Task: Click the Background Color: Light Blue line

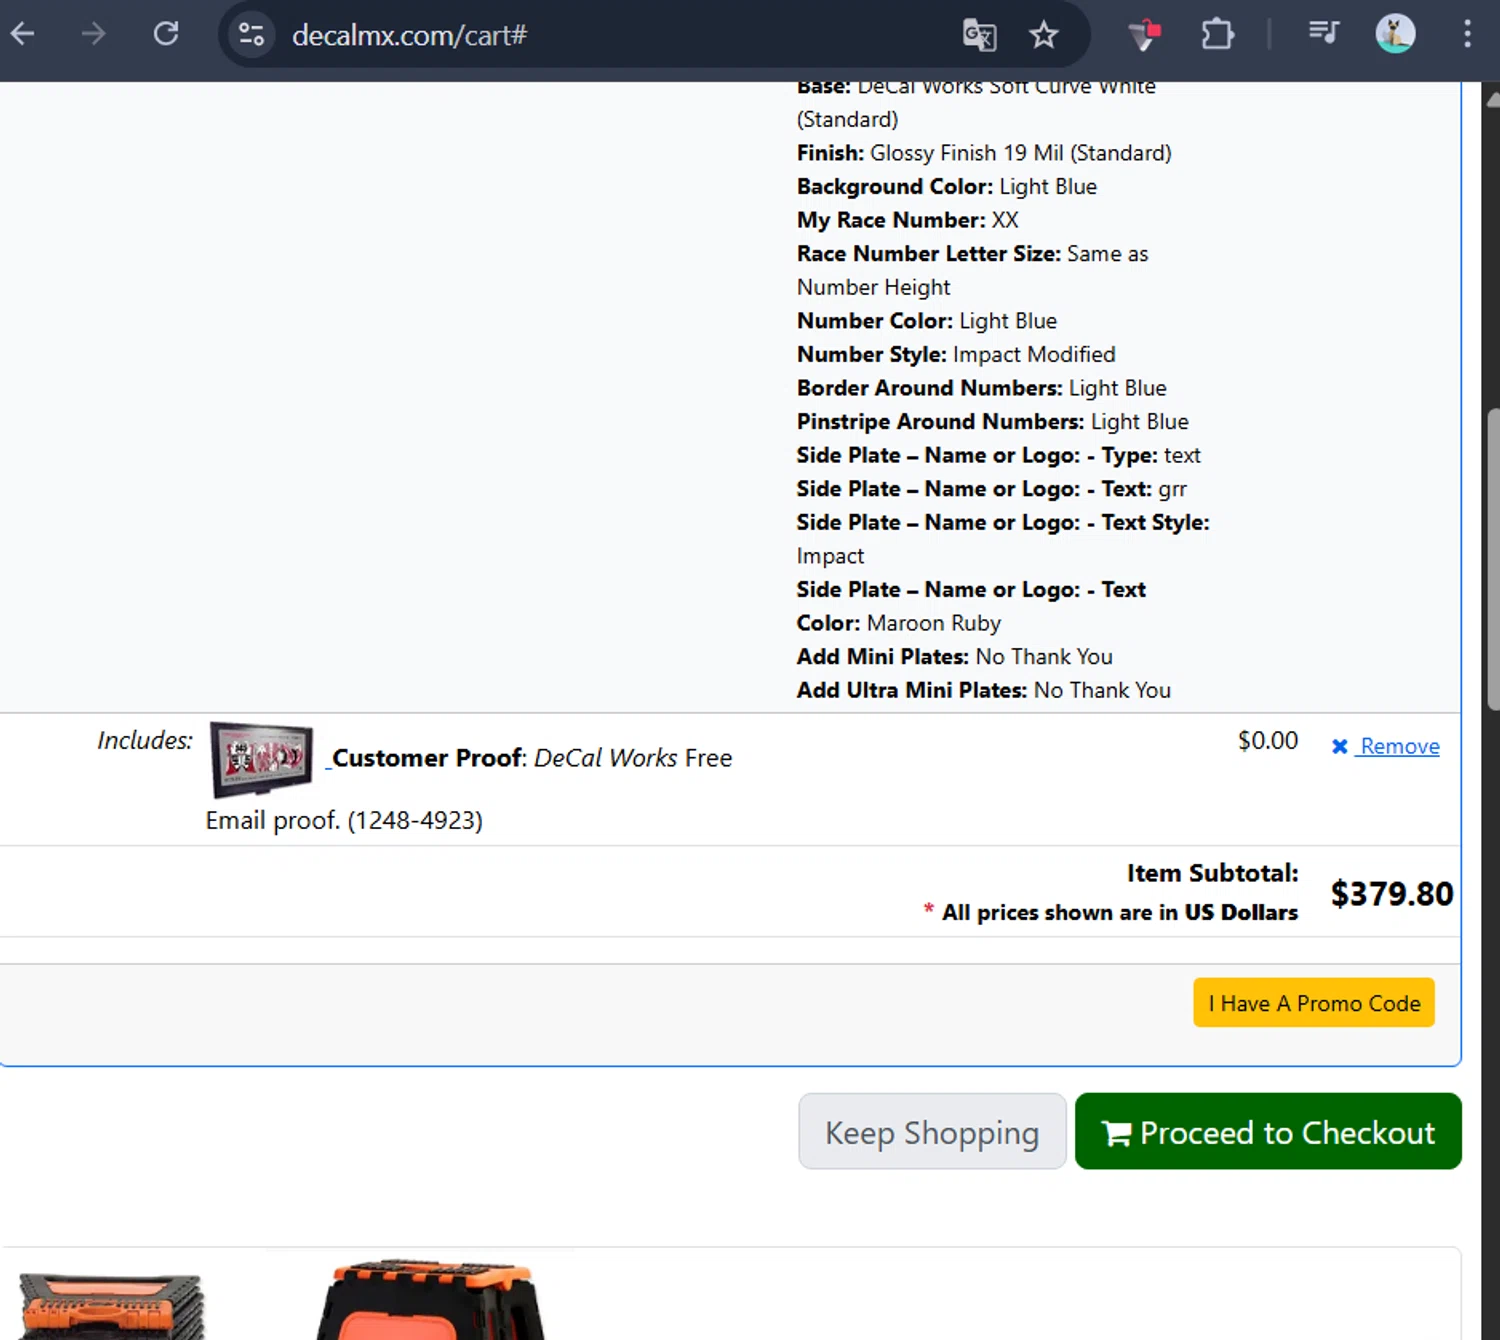Action: (946, 187)
